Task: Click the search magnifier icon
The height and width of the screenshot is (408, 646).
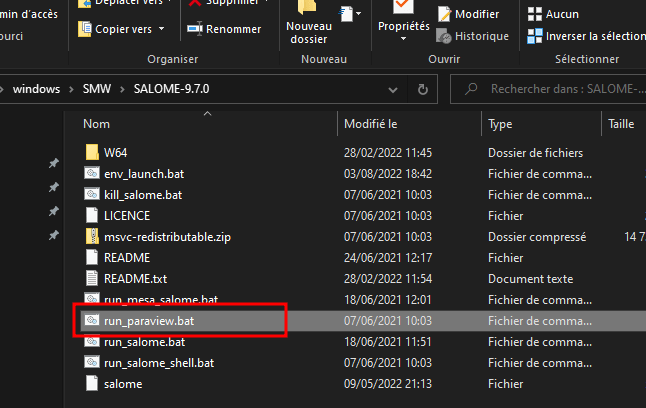Action: click(471, 89)
